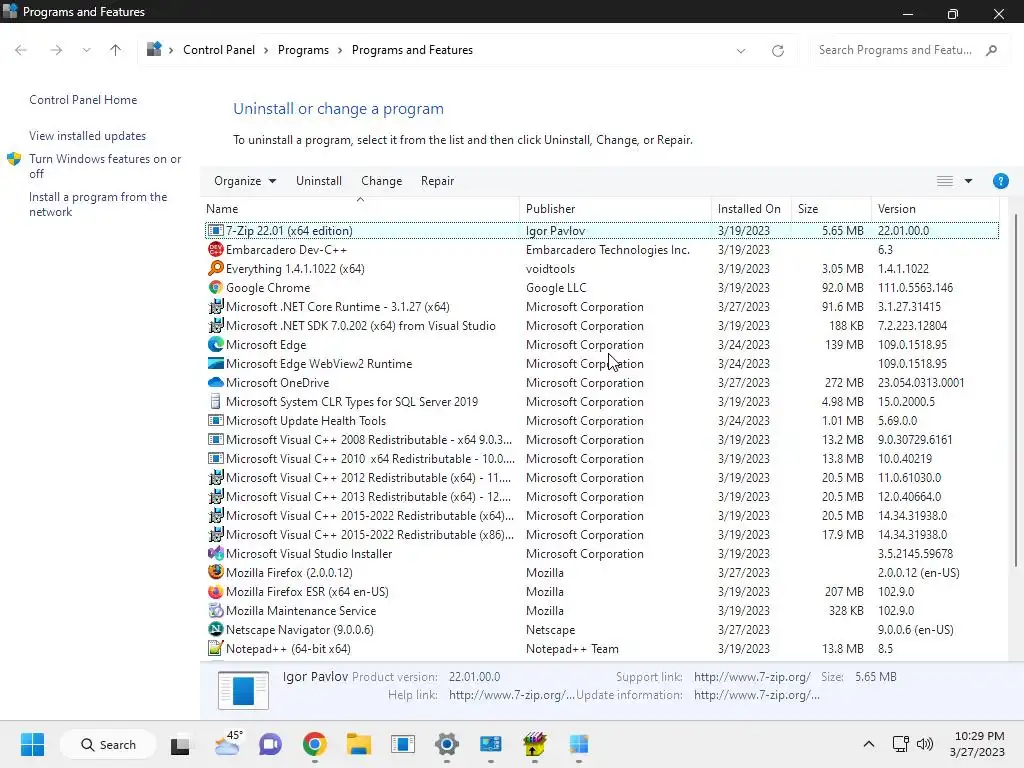1024x768 pixels.
Task: Select Microsoft Update Health Tools row
Action: tap(602, 421)
